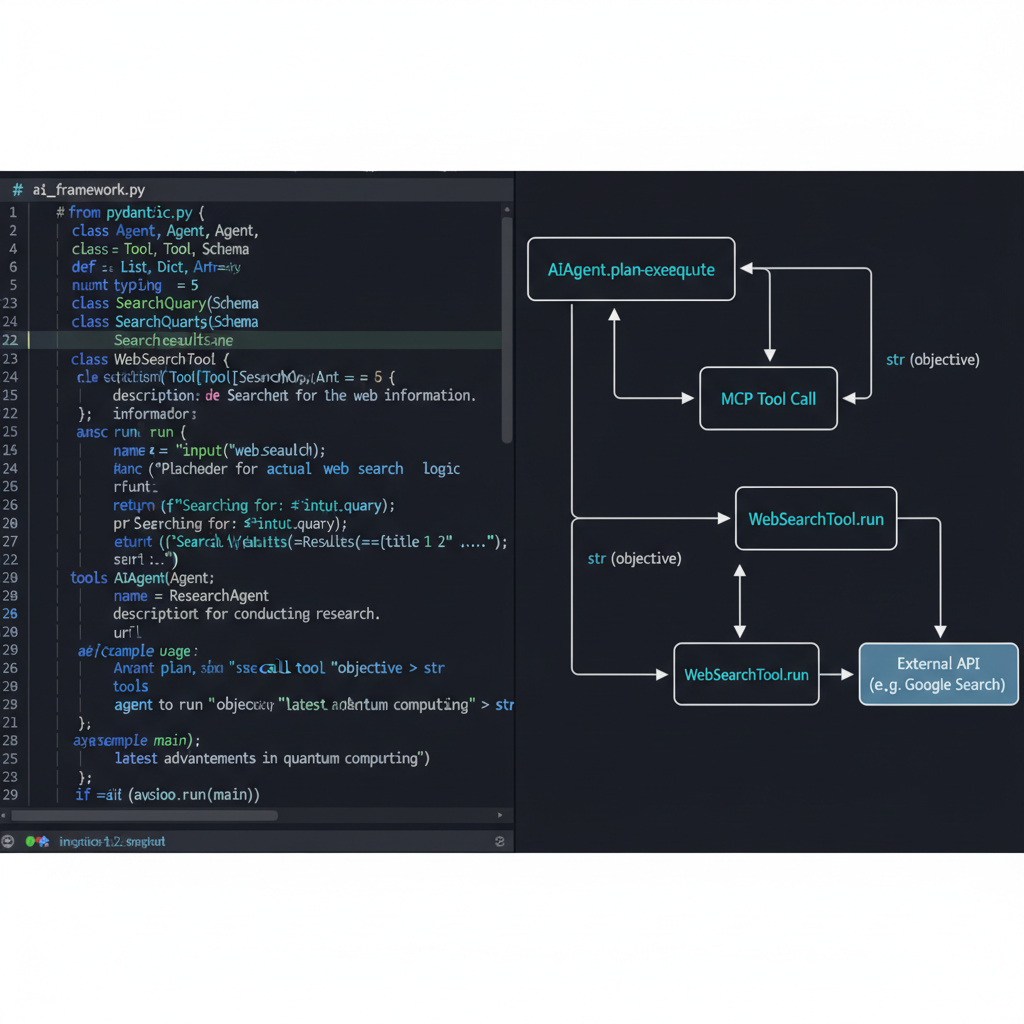The width and height of the screenshot is (1024, 1024).
Task: Click the line 'ansc run run ('
Action: (131, 432)
